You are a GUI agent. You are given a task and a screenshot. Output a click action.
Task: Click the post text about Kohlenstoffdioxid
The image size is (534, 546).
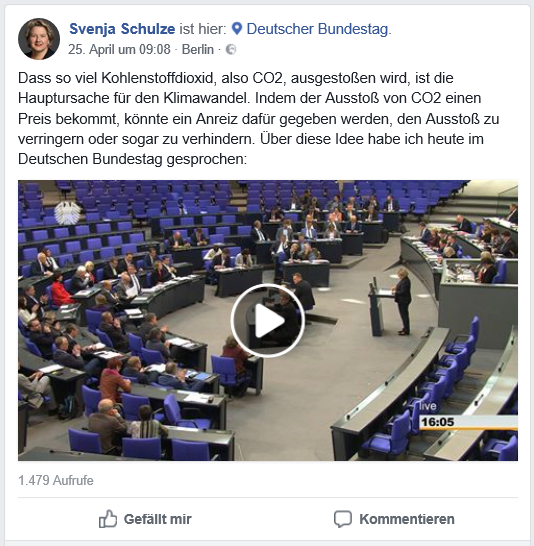(x=258, y=118)
